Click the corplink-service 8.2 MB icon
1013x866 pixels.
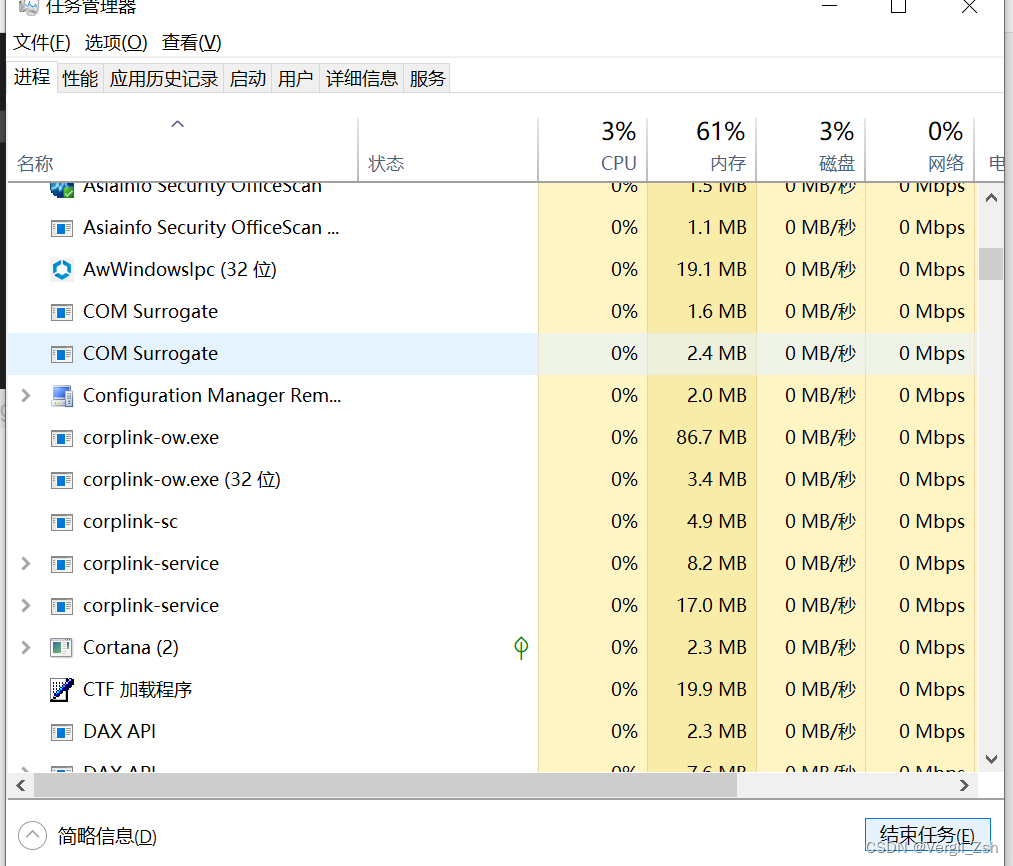tap(61, 564)
